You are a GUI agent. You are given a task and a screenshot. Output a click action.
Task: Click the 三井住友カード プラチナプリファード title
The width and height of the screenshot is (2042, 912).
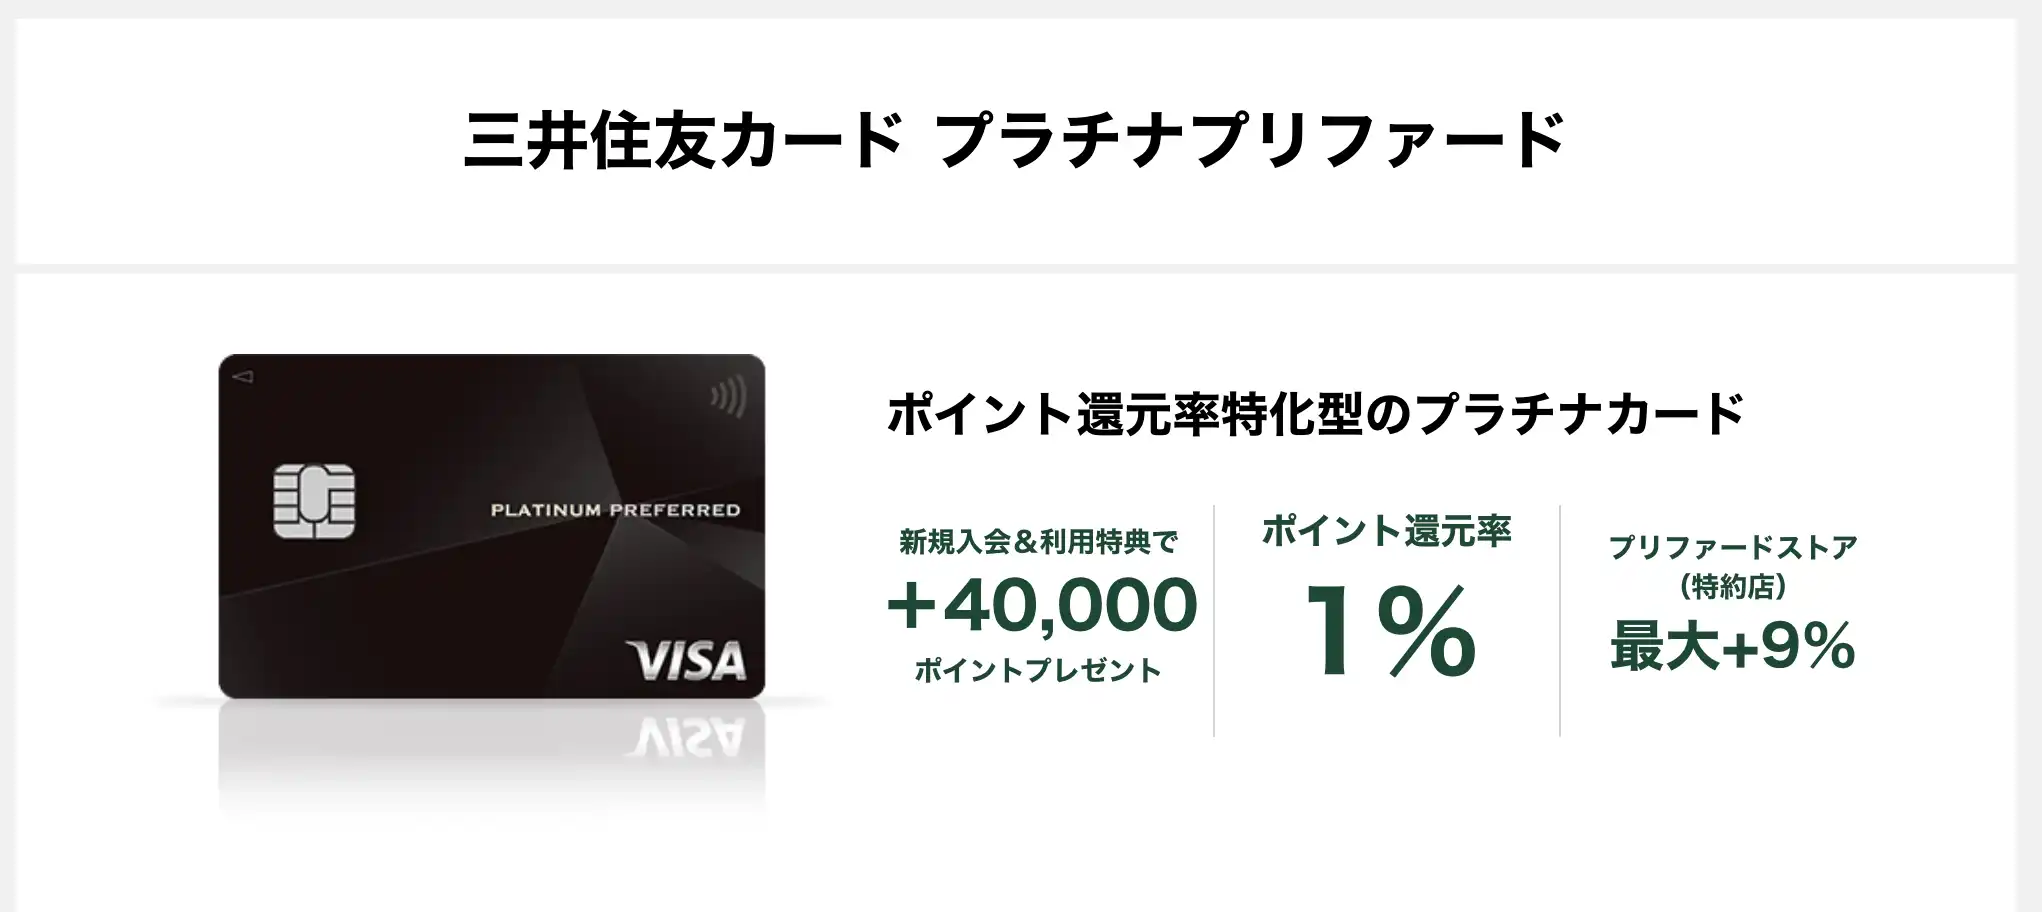click(x=1014, y=140)
